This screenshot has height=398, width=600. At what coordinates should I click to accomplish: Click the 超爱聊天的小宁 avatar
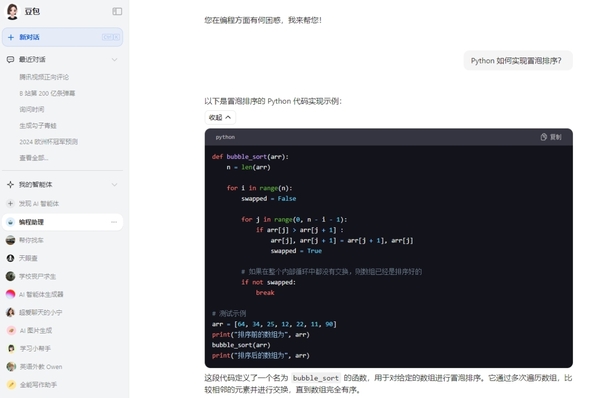coord(10,312)
